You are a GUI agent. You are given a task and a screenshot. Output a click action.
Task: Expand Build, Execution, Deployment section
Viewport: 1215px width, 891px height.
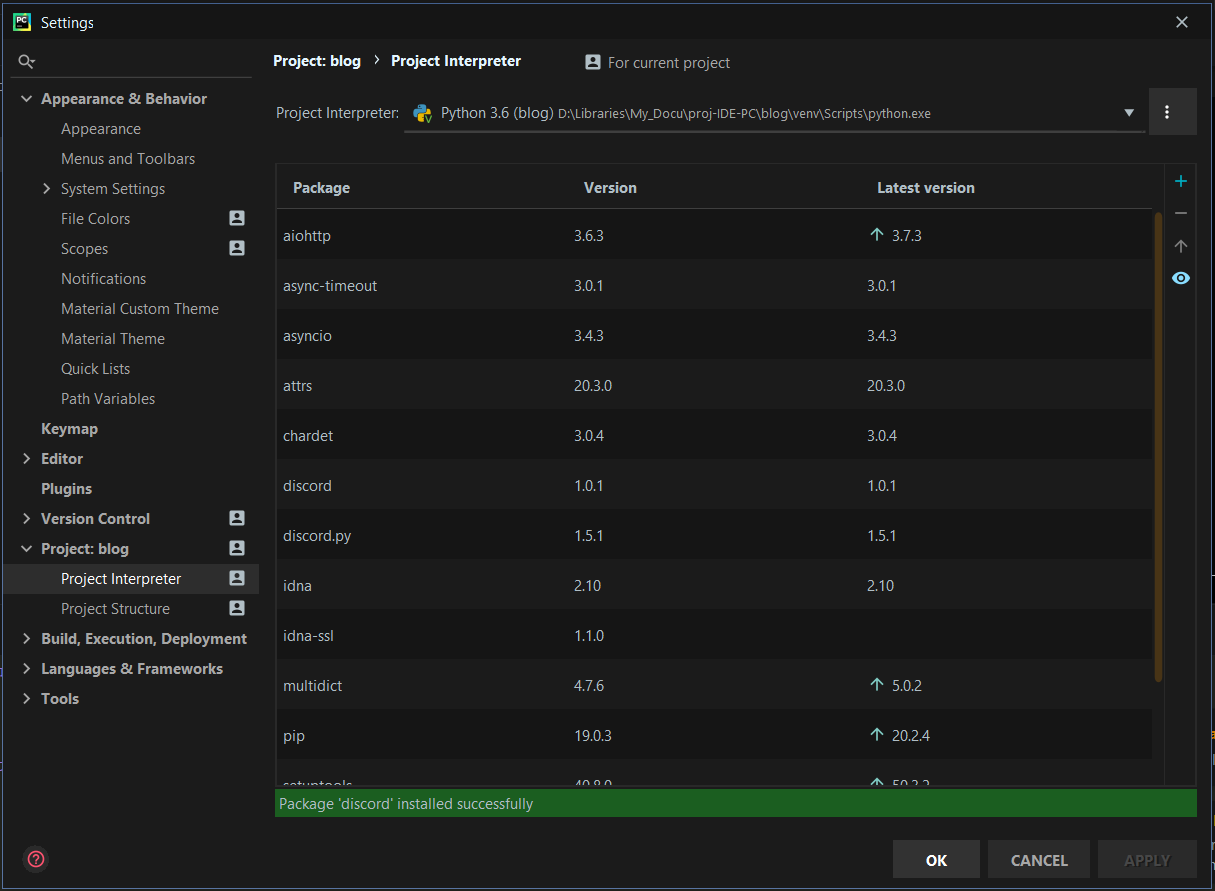[26, 638]
